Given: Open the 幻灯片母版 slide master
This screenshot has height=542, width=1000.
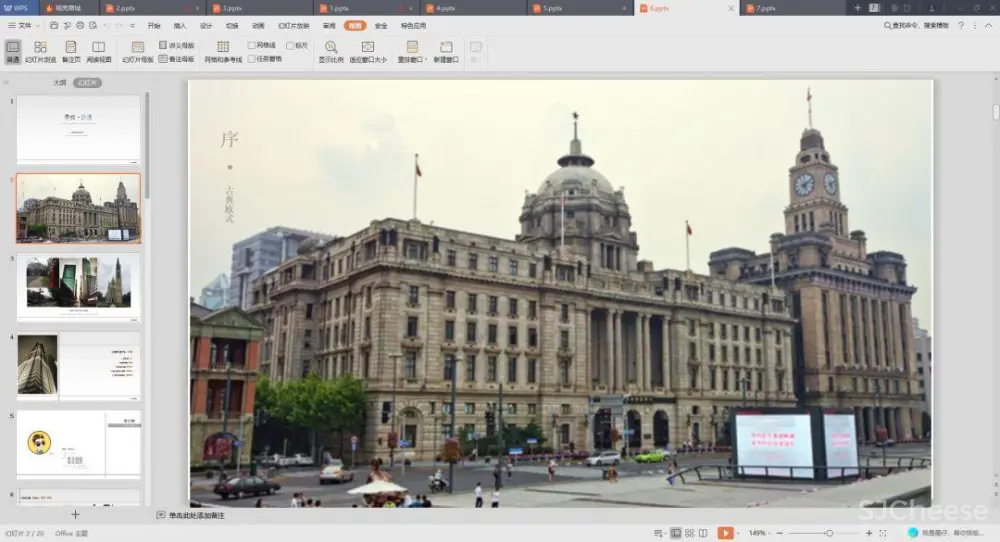Looking at the screenshot, I should point(138,52).
